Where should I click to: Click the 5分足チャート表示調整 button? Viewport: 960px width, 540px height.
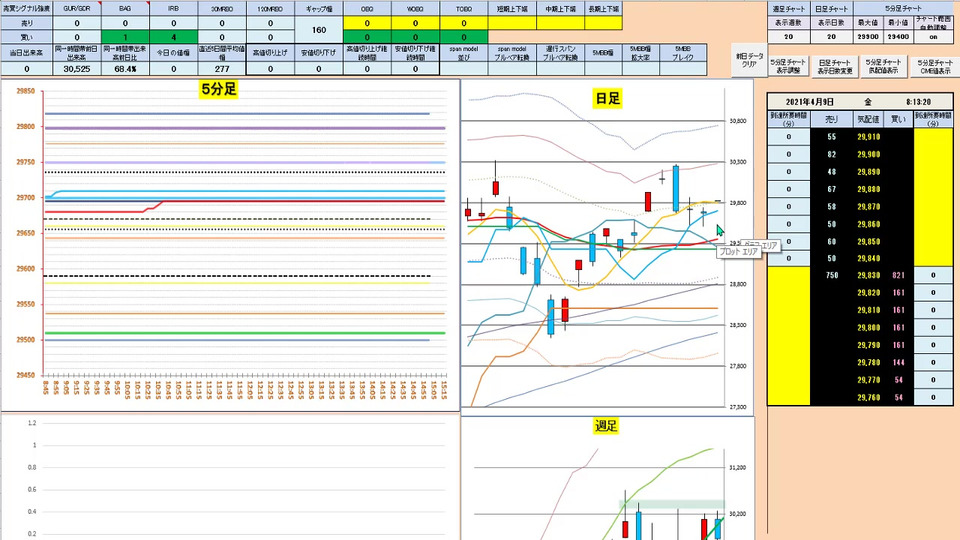point(787,66)
